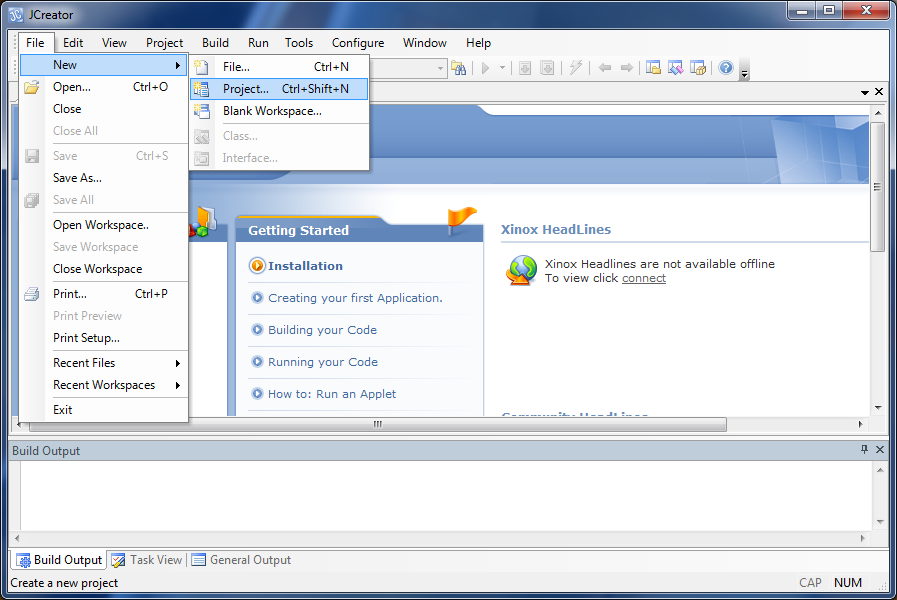Open the document window list arrow

[x=864, y=92]
